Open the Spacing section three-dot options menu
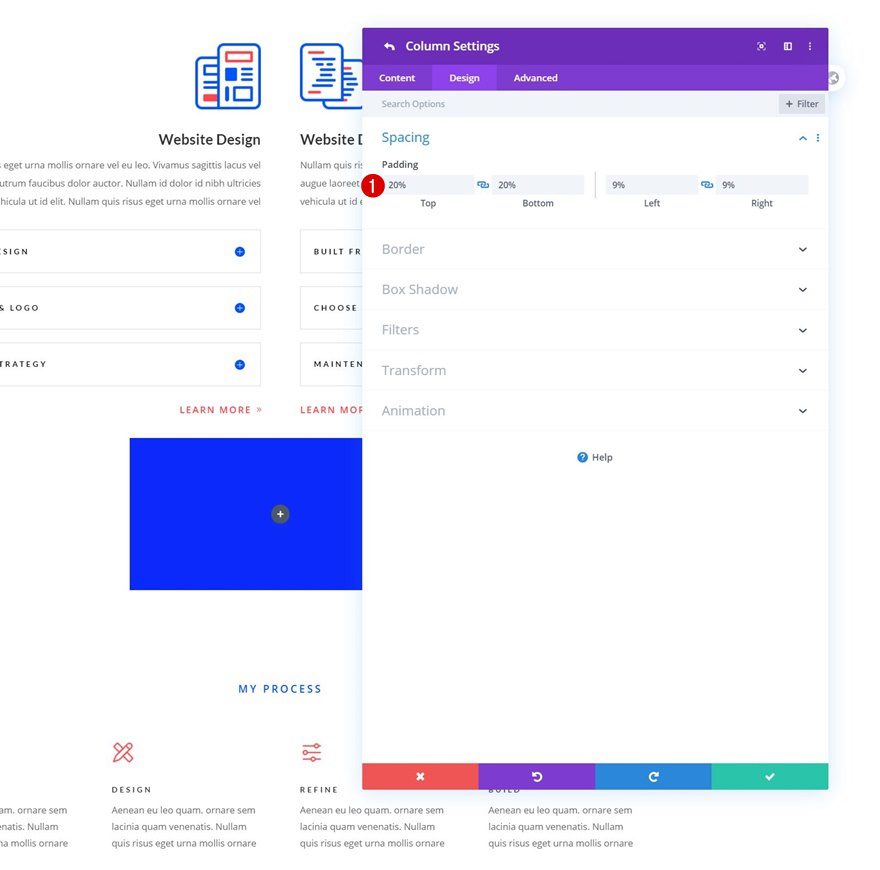The image size is (880, 870). point(818,139)
